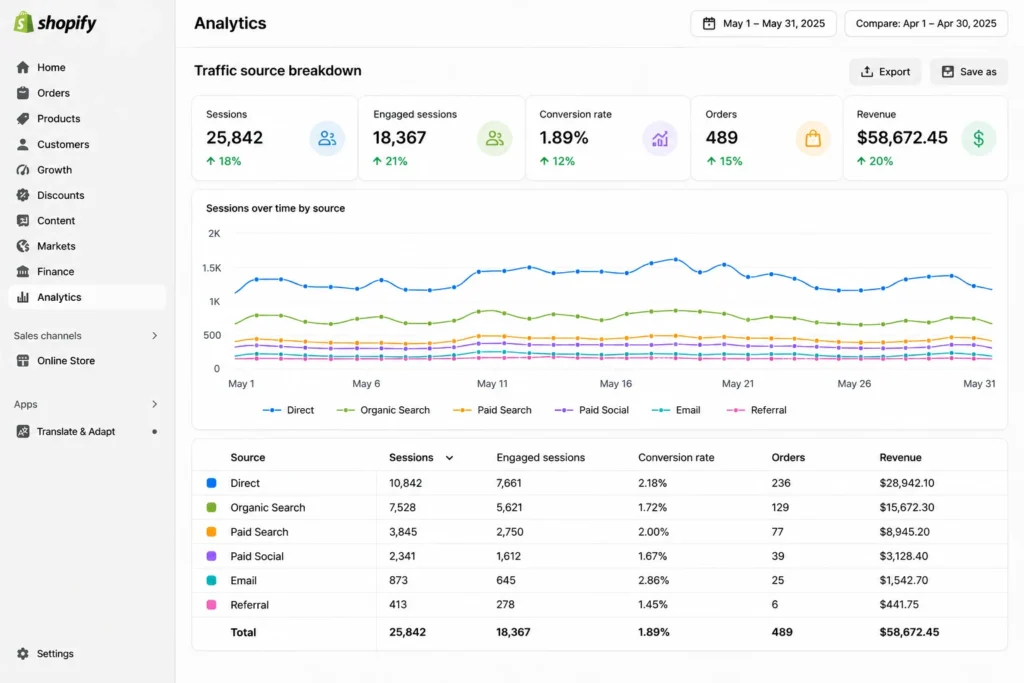This screenshot has height=683, width=1024.
Task: Click the Customers person icon
Action: (x=23, y=144)
